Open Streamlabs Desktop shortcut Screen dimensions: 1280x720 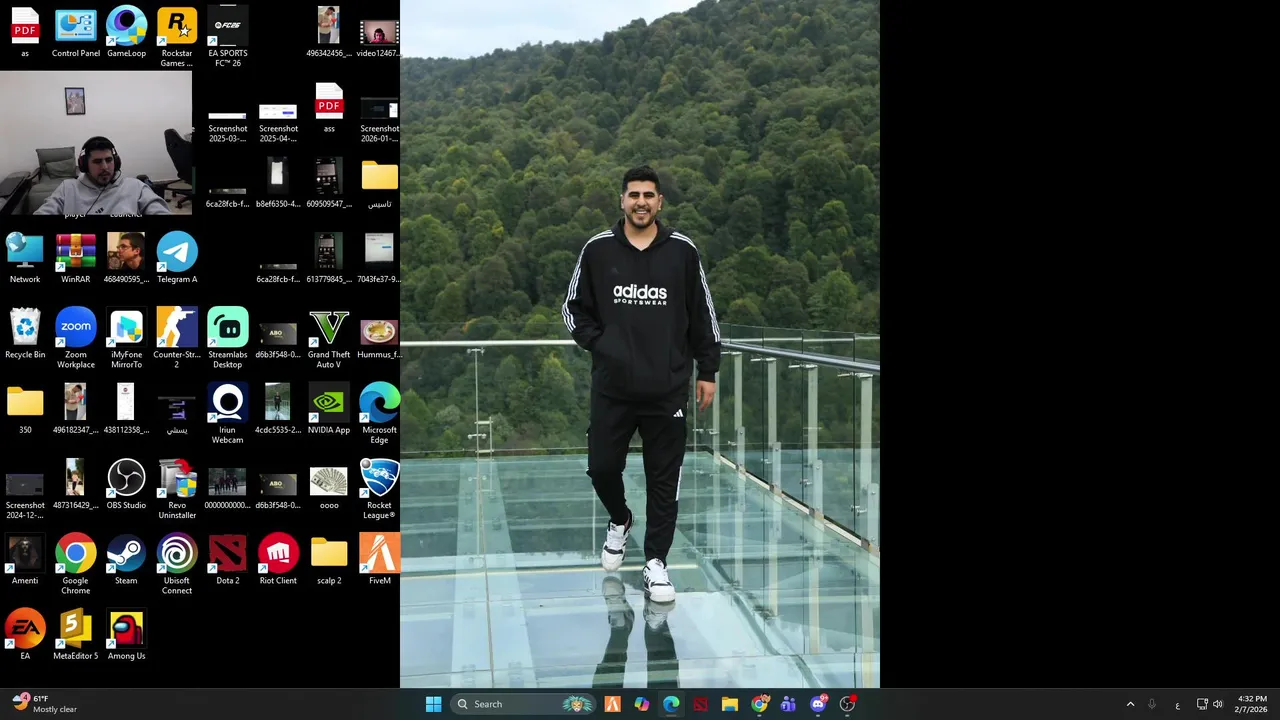click(228, 339)
